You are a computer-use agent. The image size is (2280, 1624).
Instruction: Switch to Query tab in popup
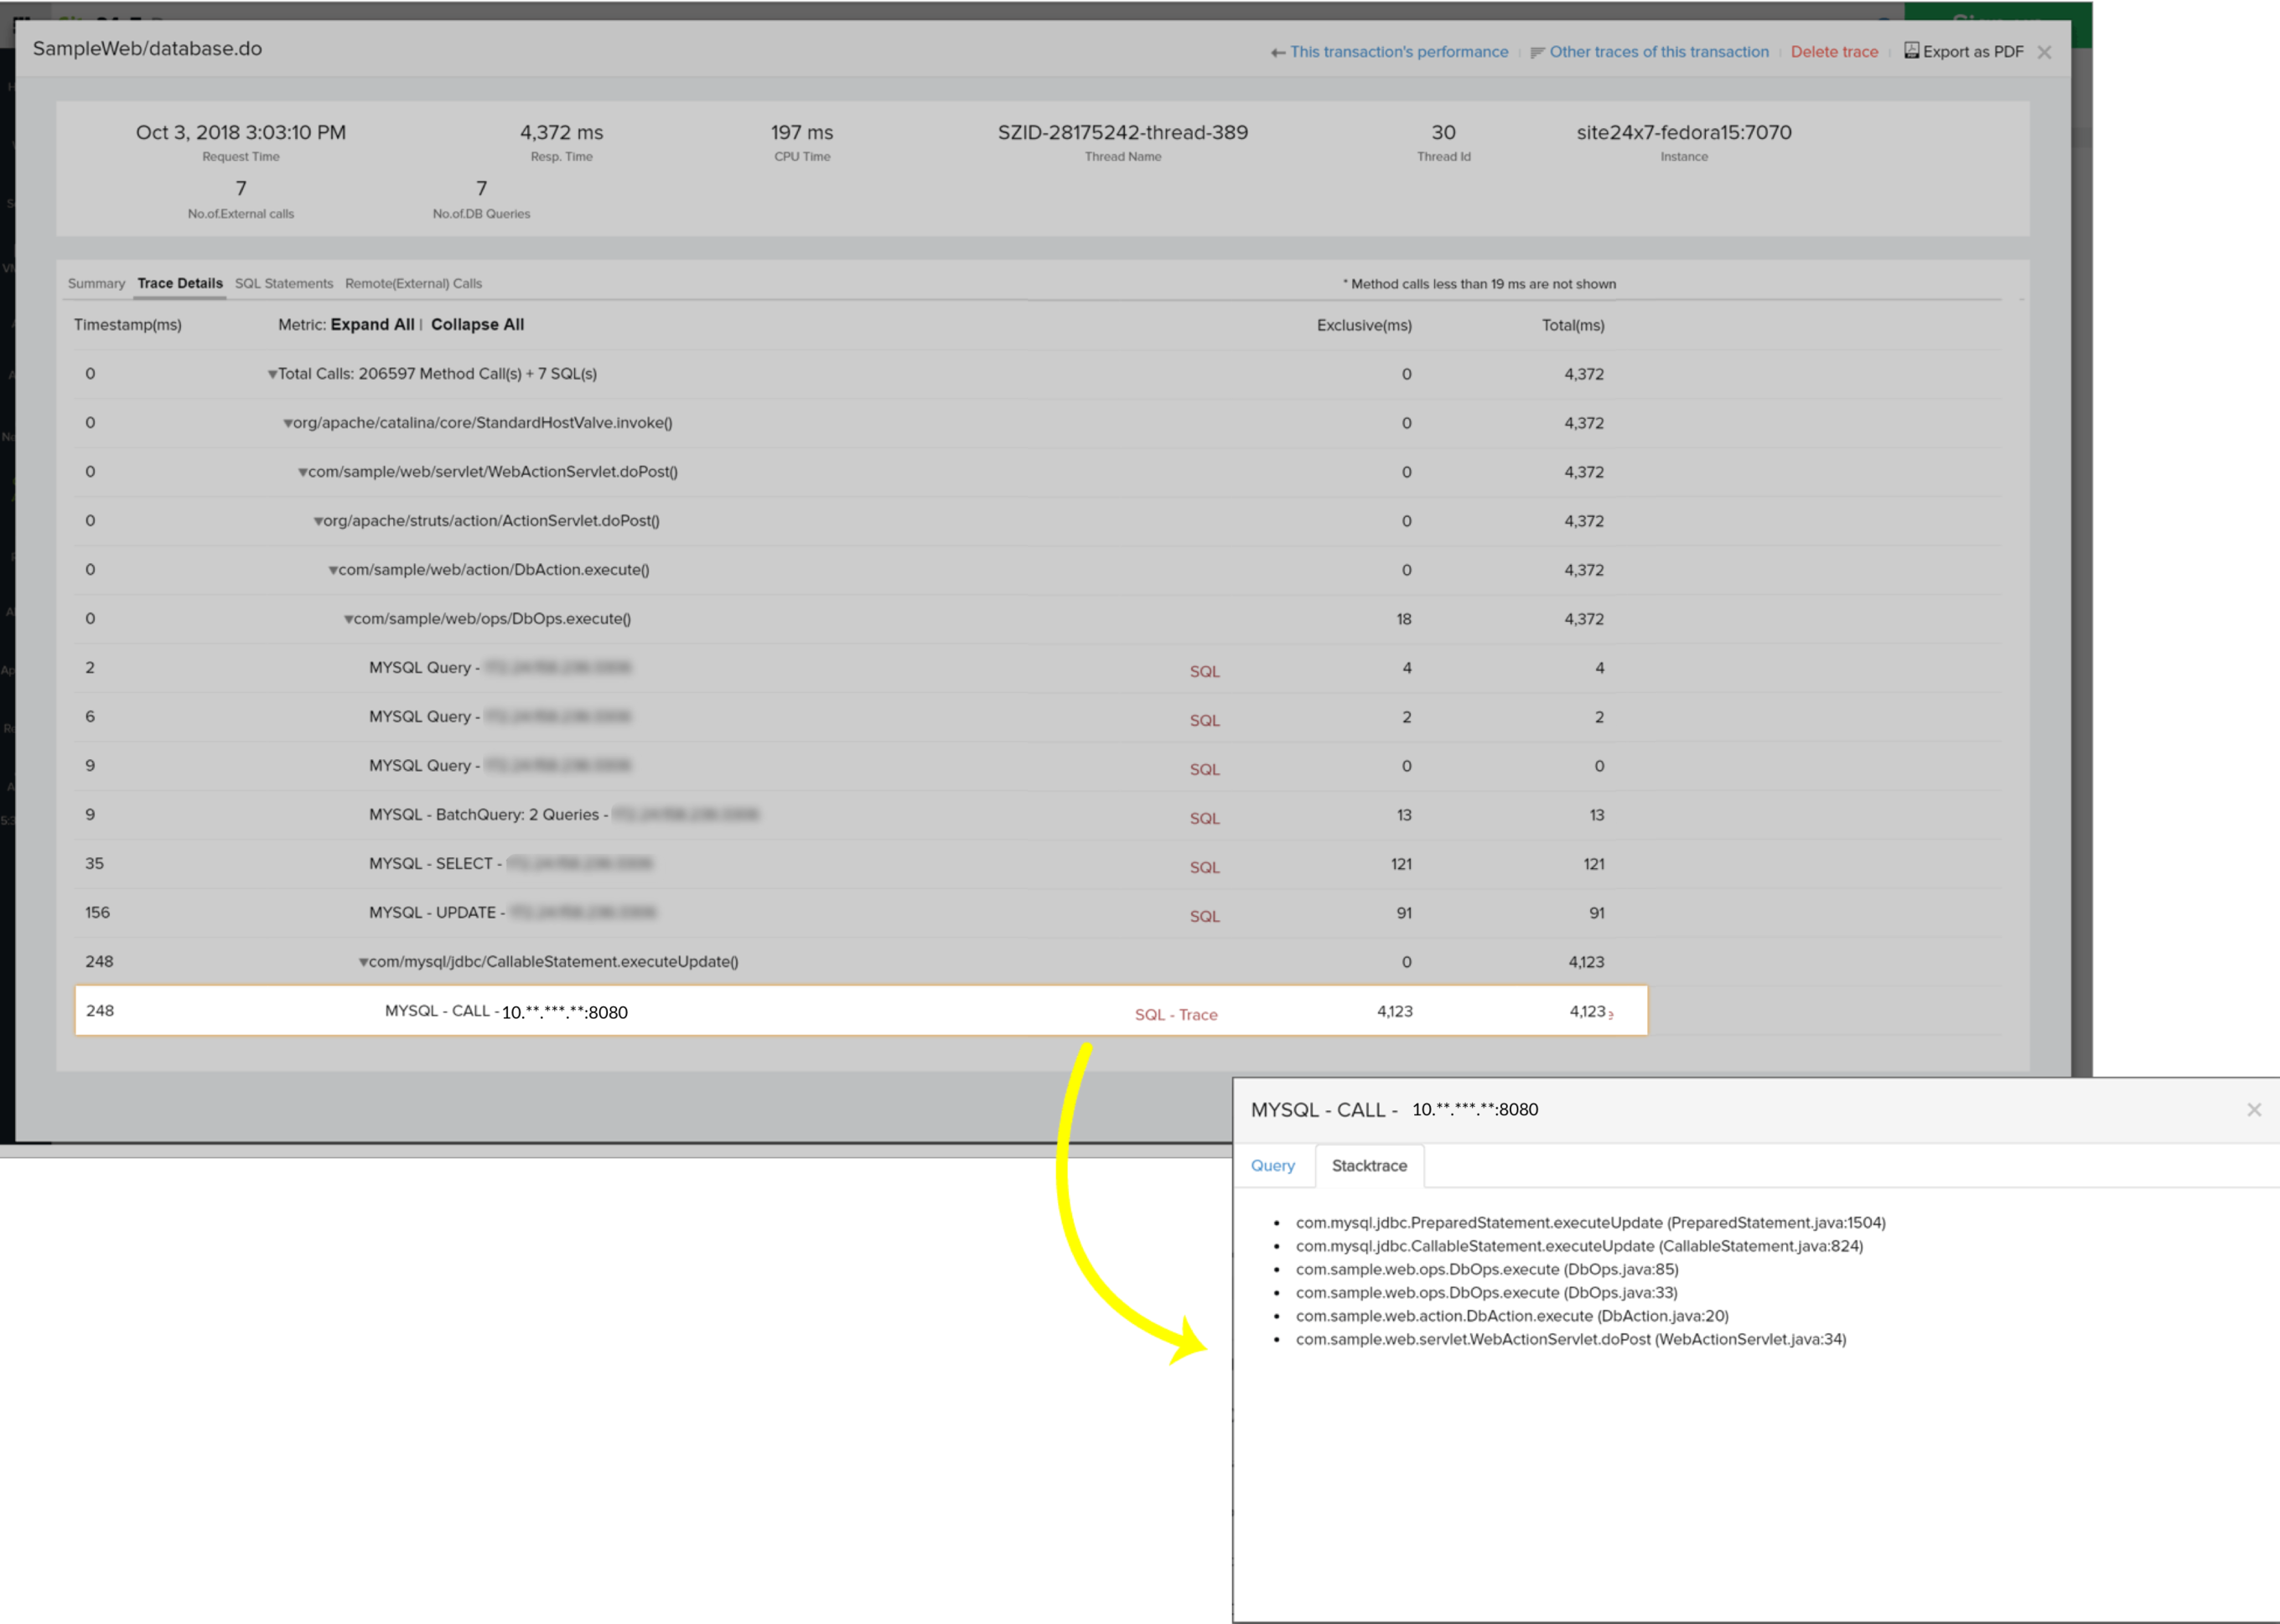(1272, 1166)
